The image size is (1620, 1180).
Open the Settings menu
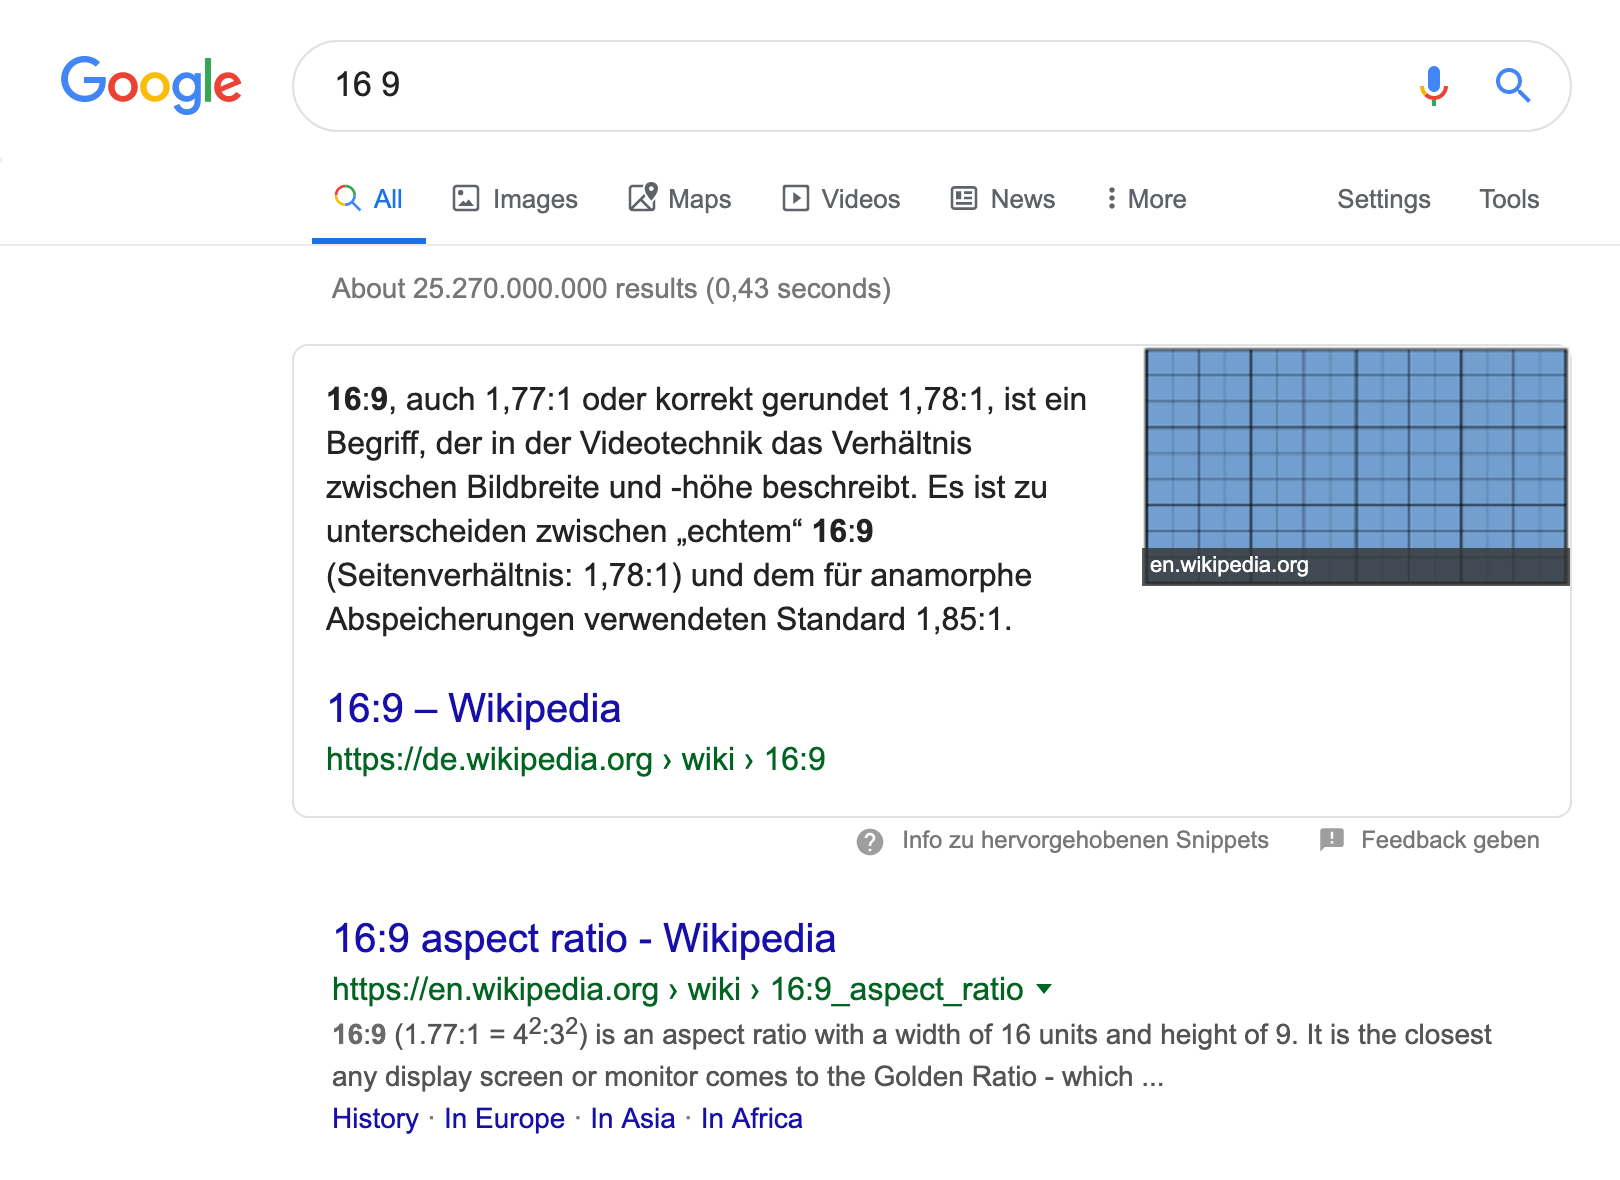tap(1383, 199)
